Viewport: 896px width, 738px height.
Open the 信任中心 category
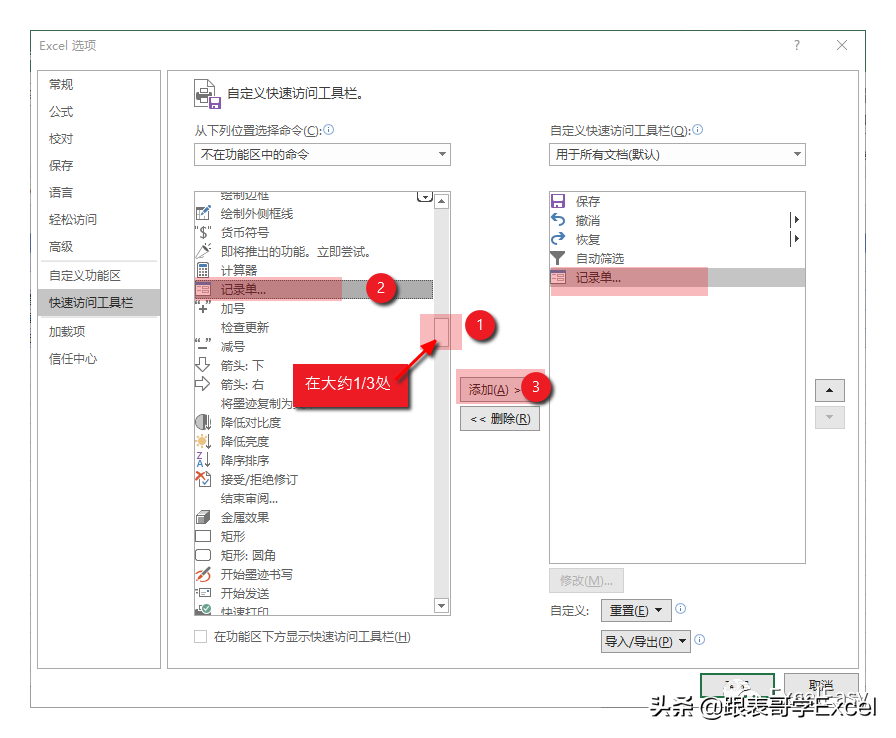[99, 358]
